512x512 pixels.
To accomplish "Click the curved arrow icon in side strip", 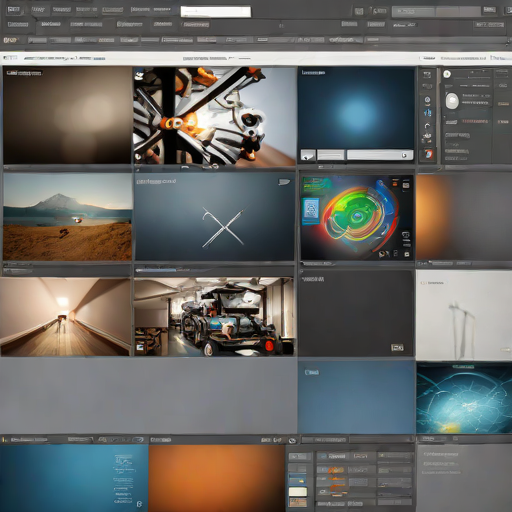I will point(427,126).
